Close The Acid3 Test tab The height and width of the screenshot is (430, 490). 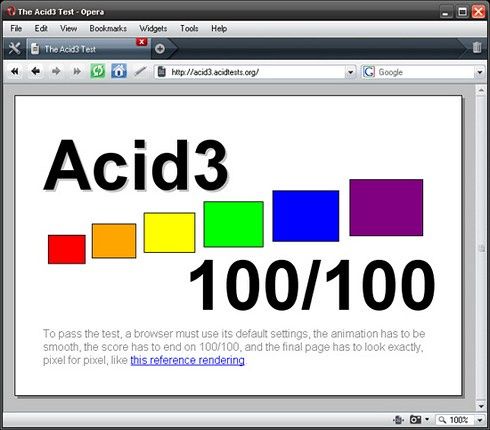(142, 42)
